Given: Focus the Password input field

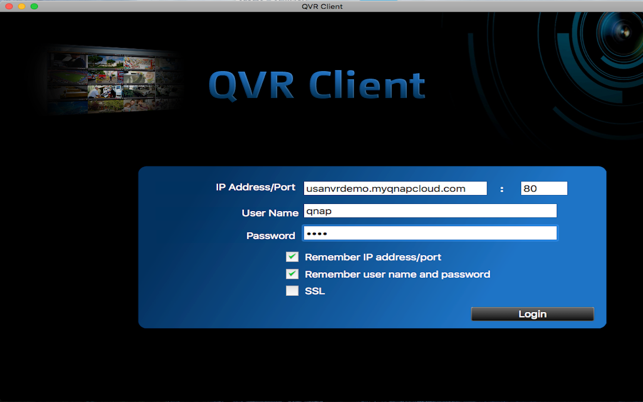Looking at the screenshot, I should coord(430,233).
